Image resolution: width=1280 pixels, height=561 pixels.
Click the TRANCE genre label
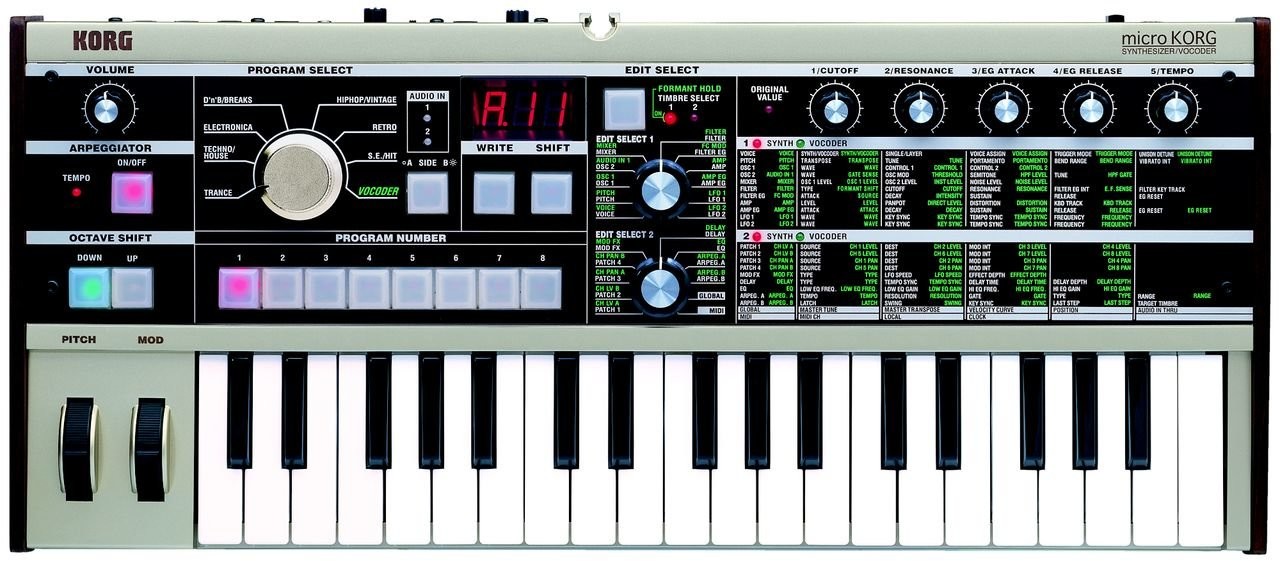click(217, 193)
